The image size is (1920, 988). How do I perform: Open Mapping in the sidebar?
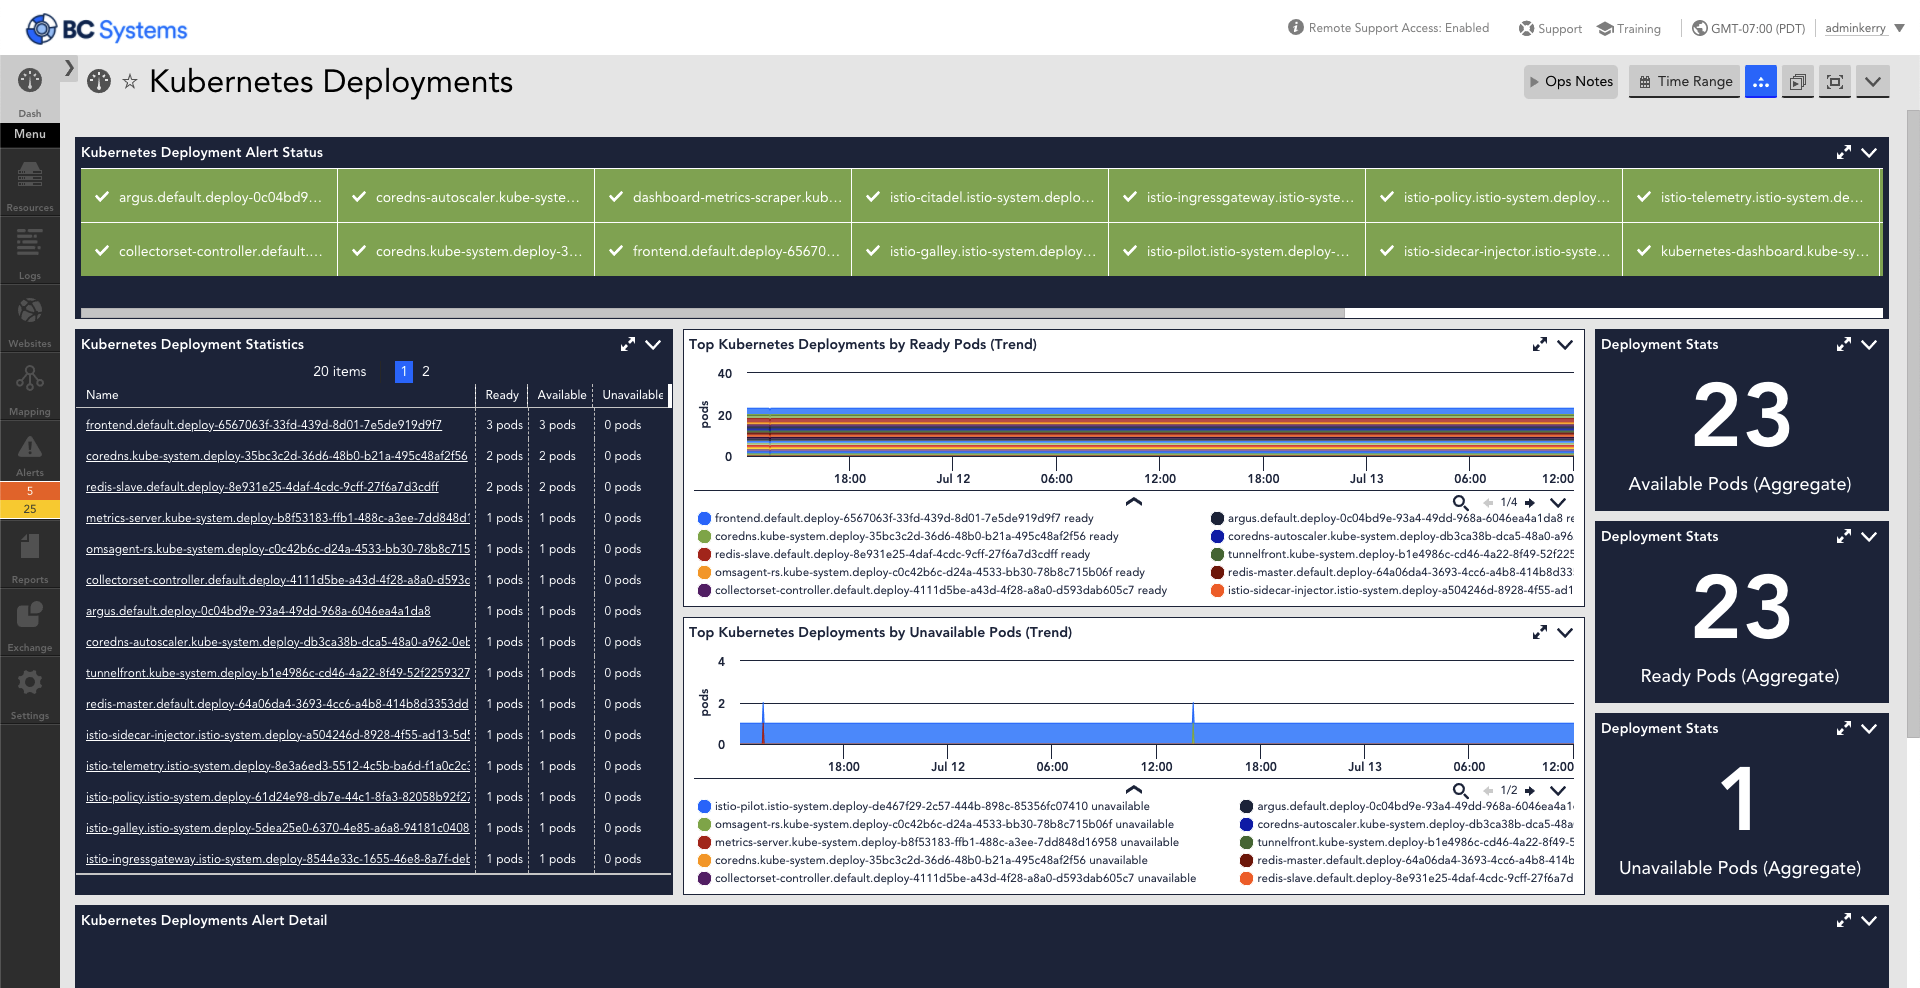pos(30,390)
